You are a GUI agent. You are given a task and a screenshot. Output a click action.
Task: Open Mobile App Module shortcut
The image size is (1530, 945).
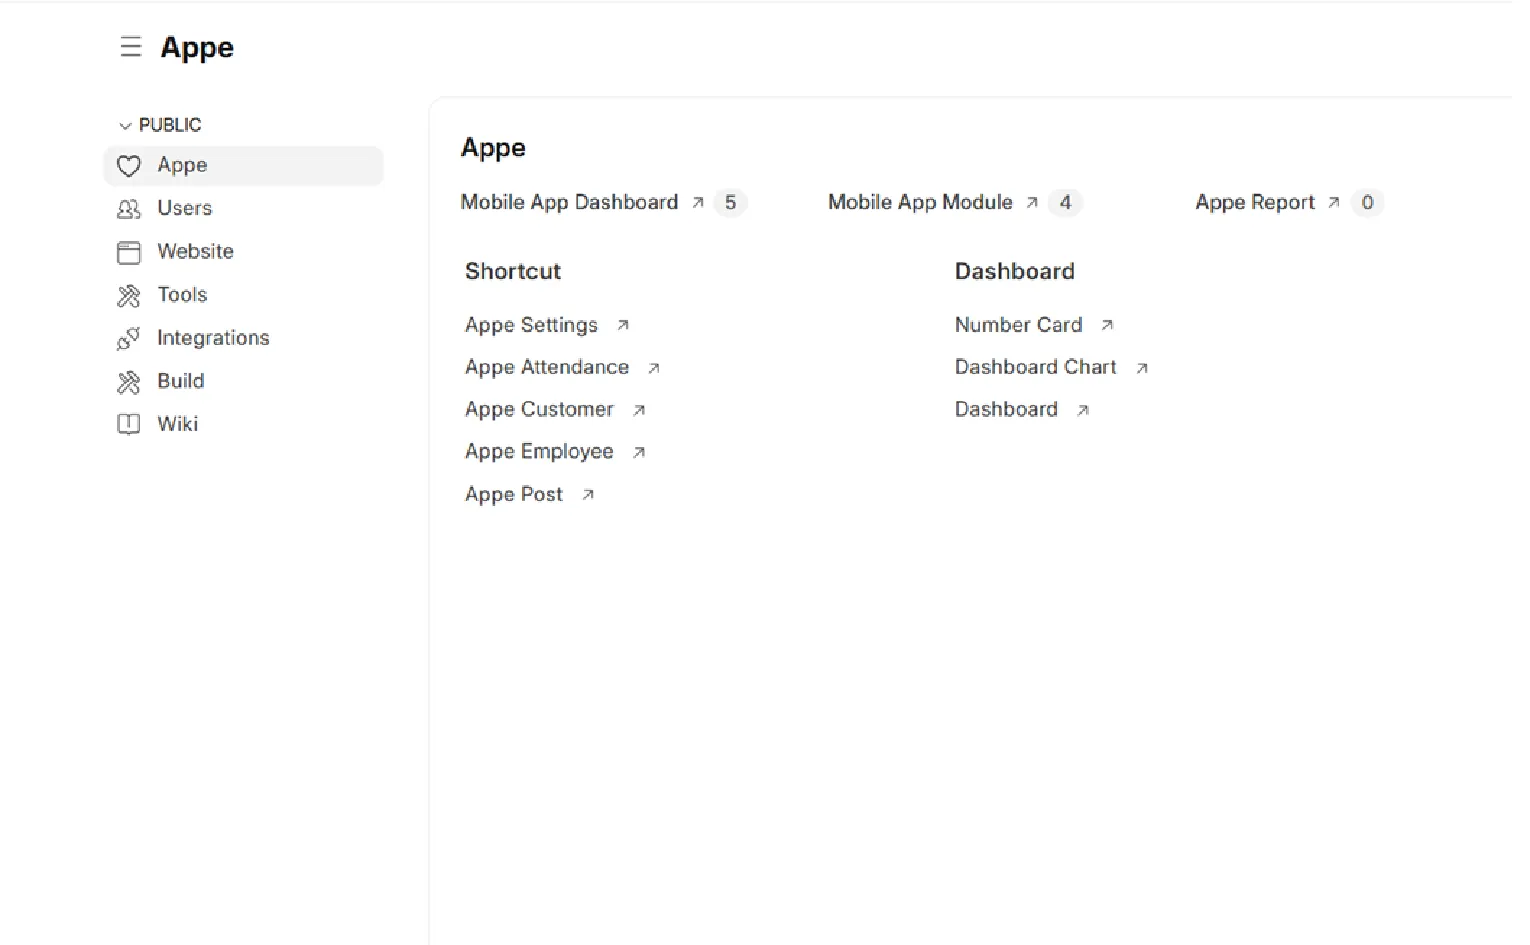(920, 202)
